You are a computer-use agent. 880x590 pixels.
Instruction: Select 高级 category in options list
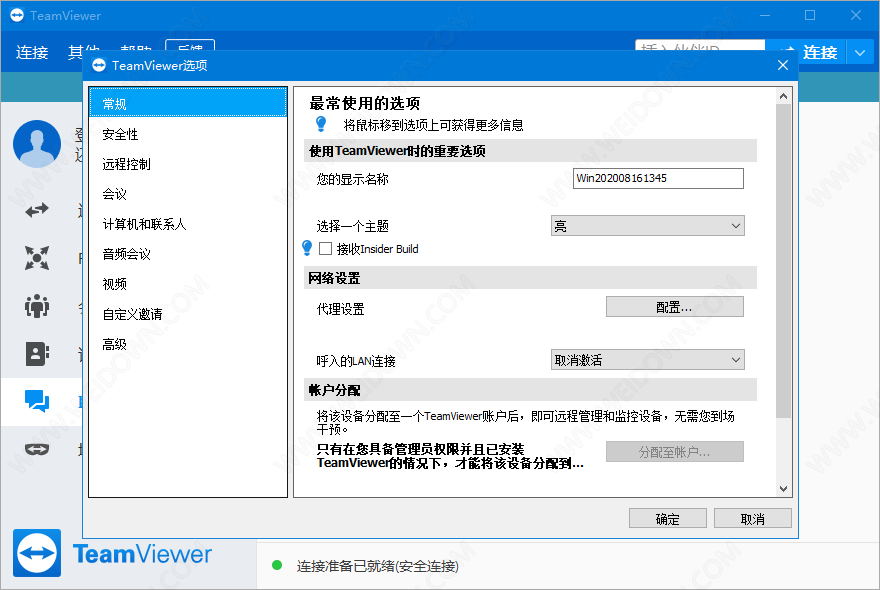[x=188, y=344]
